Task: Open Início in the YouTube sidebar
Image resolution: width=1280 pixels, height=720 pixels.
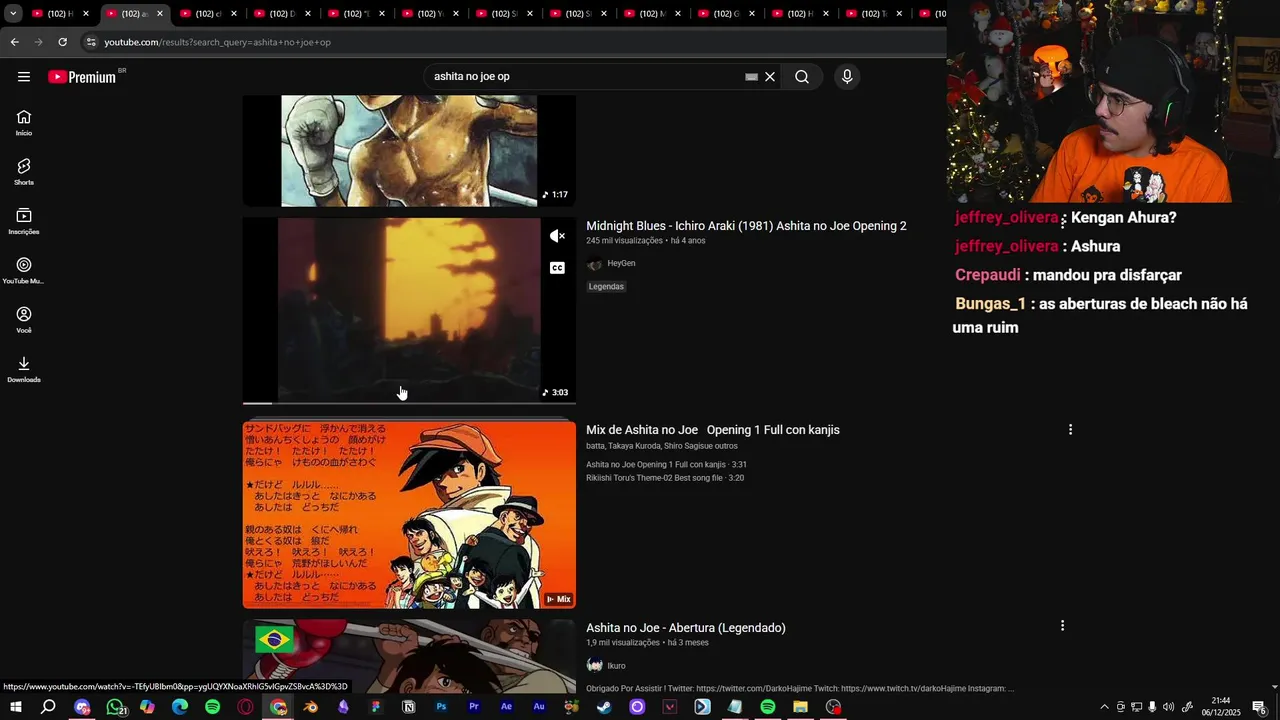Action: (x=24, y=123)
